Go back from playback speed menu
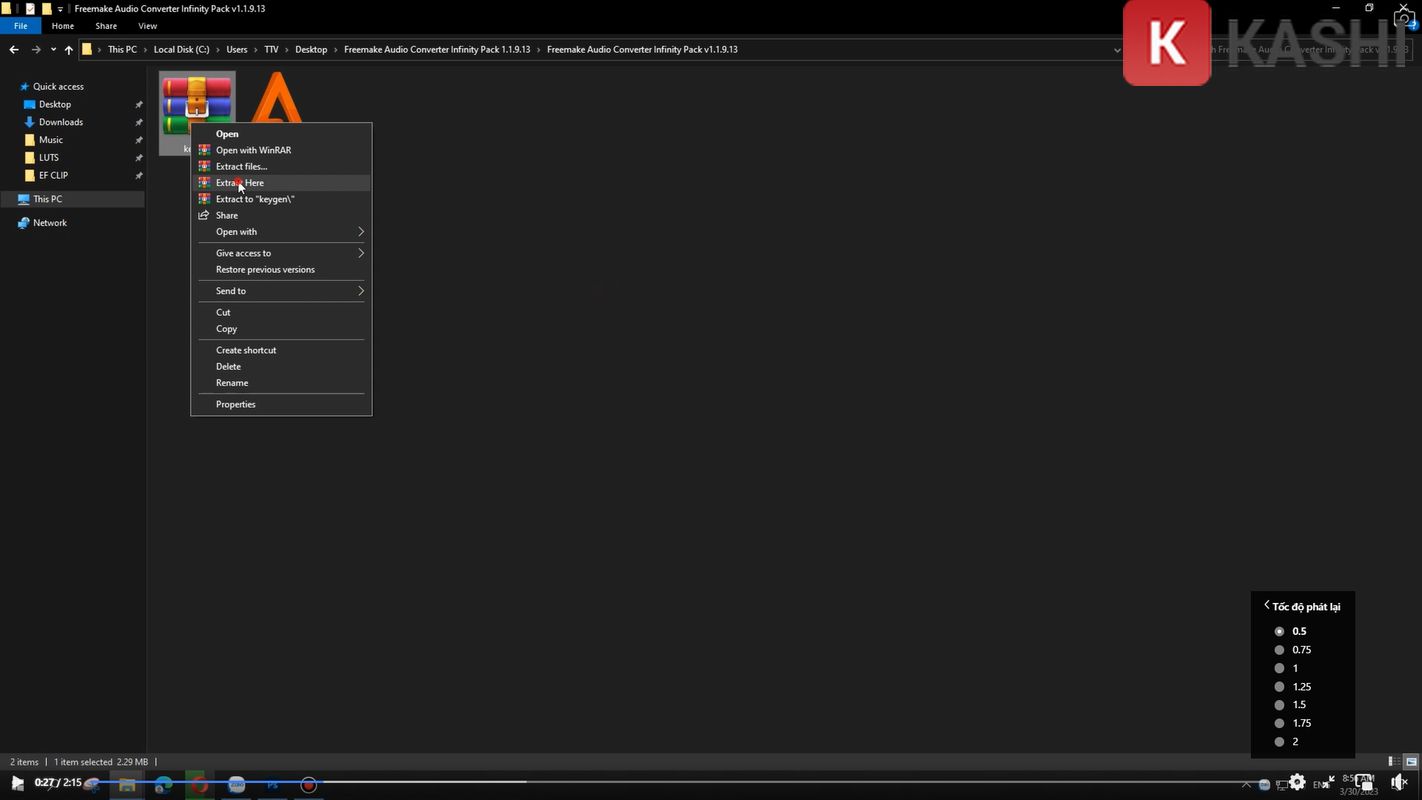The image size is (1422, 800). (x=1266, y=606)
